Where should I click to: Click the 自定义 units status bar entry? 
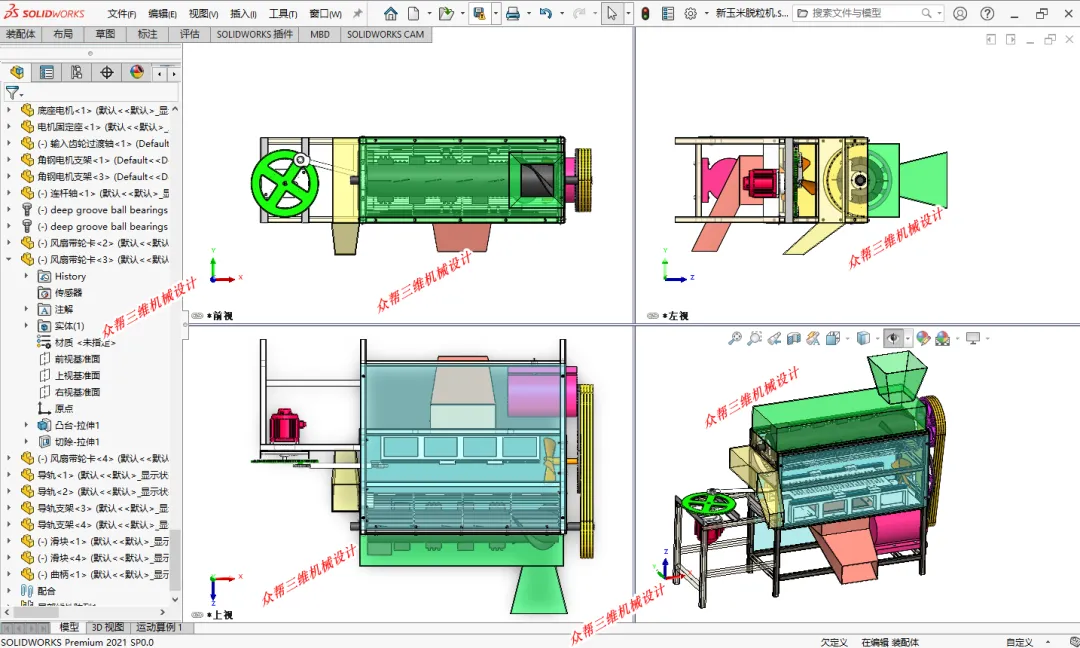tap(1019, 642)
